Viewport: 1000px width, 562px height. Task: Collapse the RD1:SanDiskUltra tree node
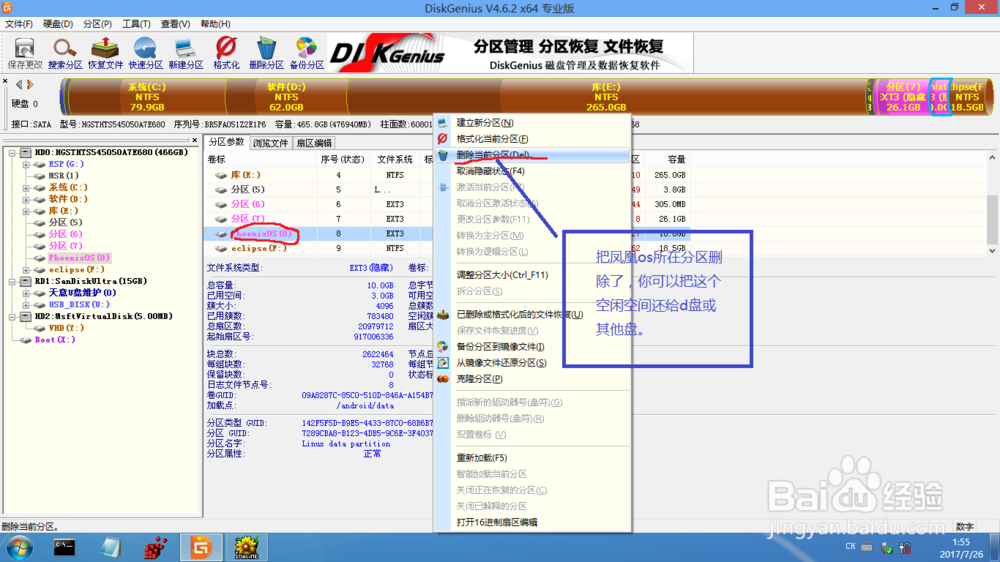pos(12,281)
